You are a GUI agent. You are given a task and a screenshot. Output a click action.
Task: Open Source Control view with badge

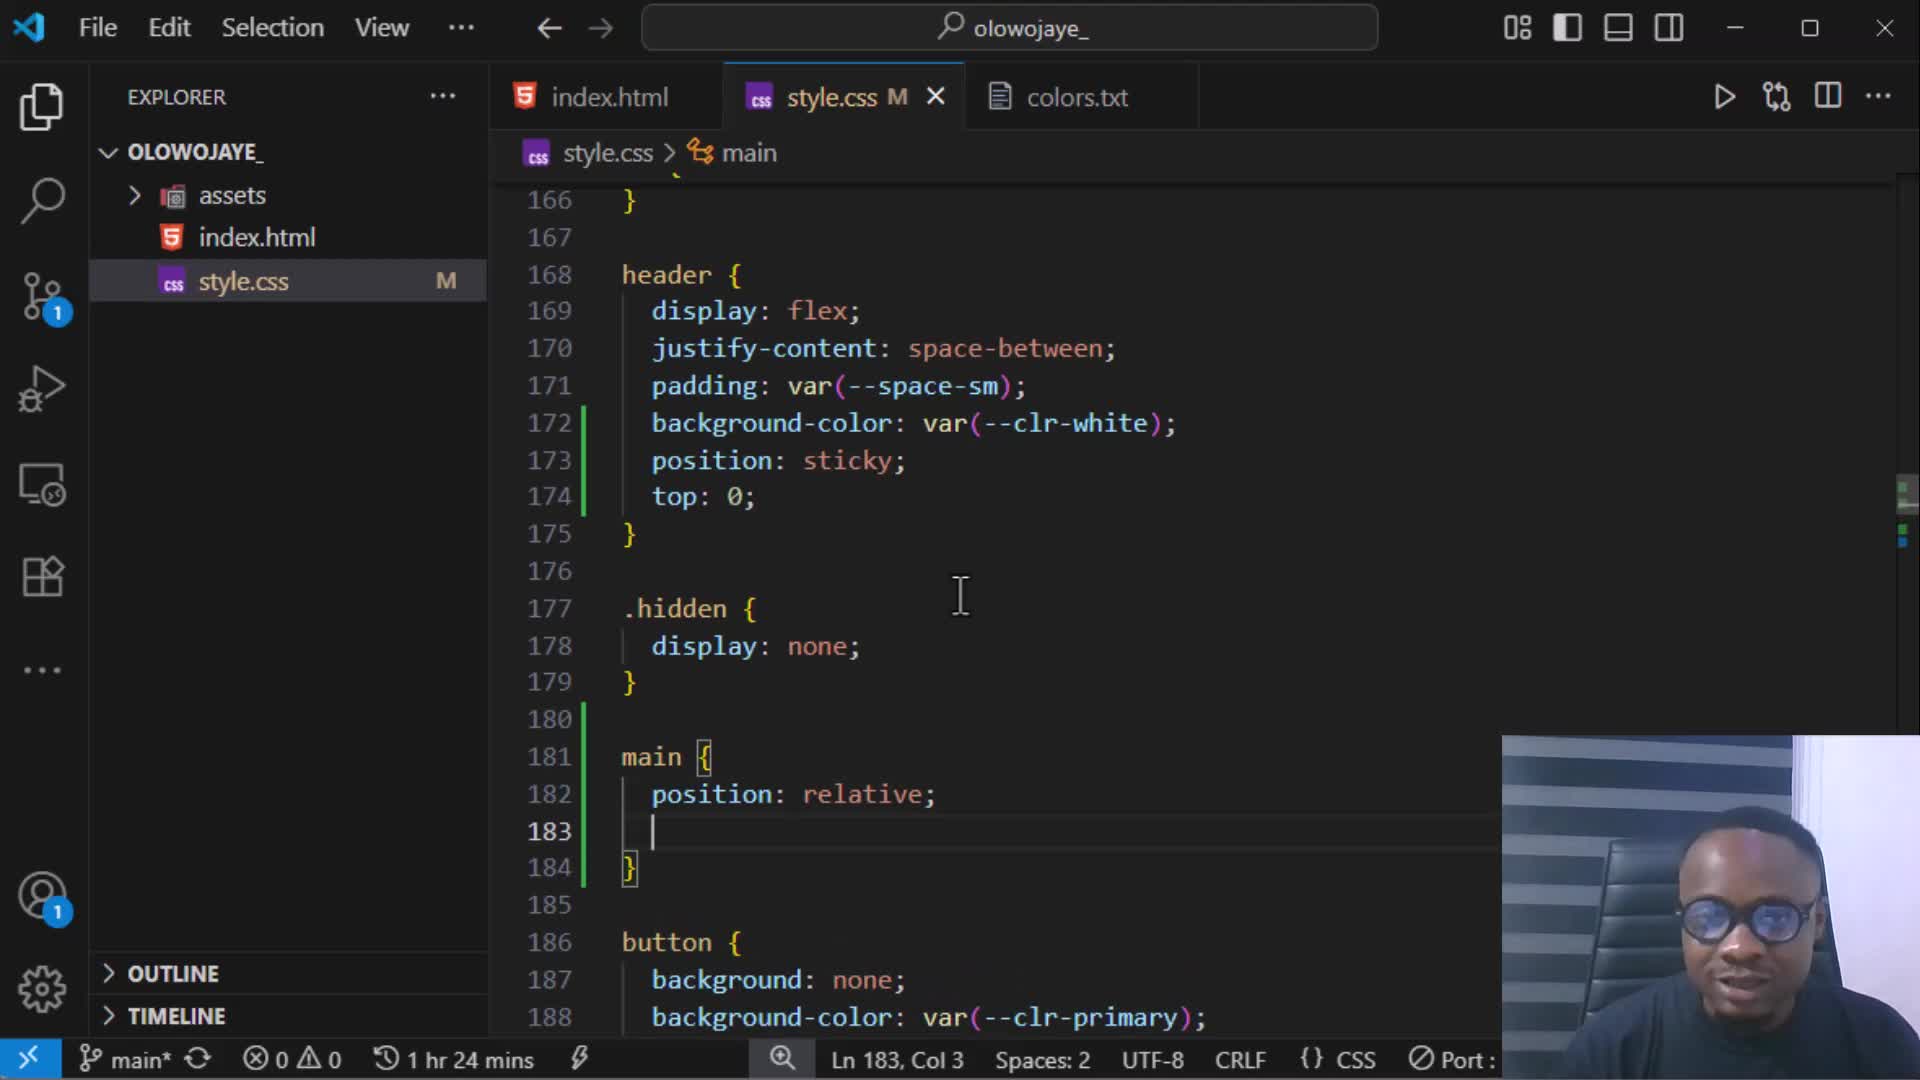(x=42, y=297)
